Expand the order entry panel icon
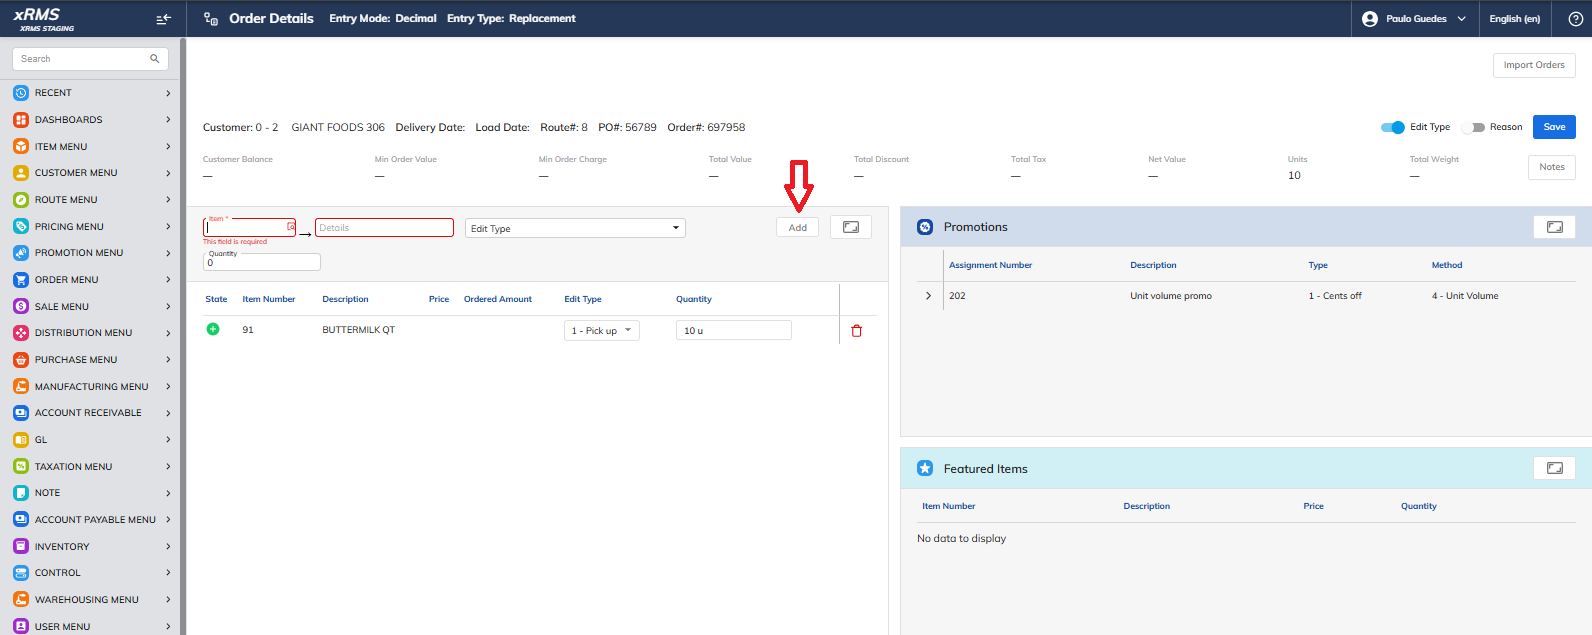This screenshot has width=1592, height=635. (x=851, y=227)
